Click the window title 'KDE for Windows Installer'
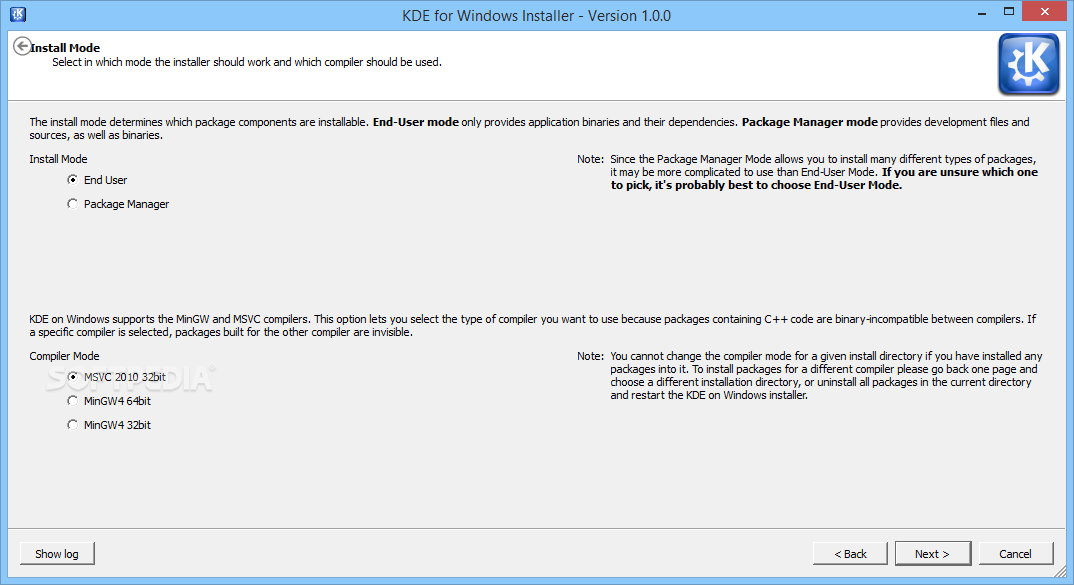 coord(536,15)
